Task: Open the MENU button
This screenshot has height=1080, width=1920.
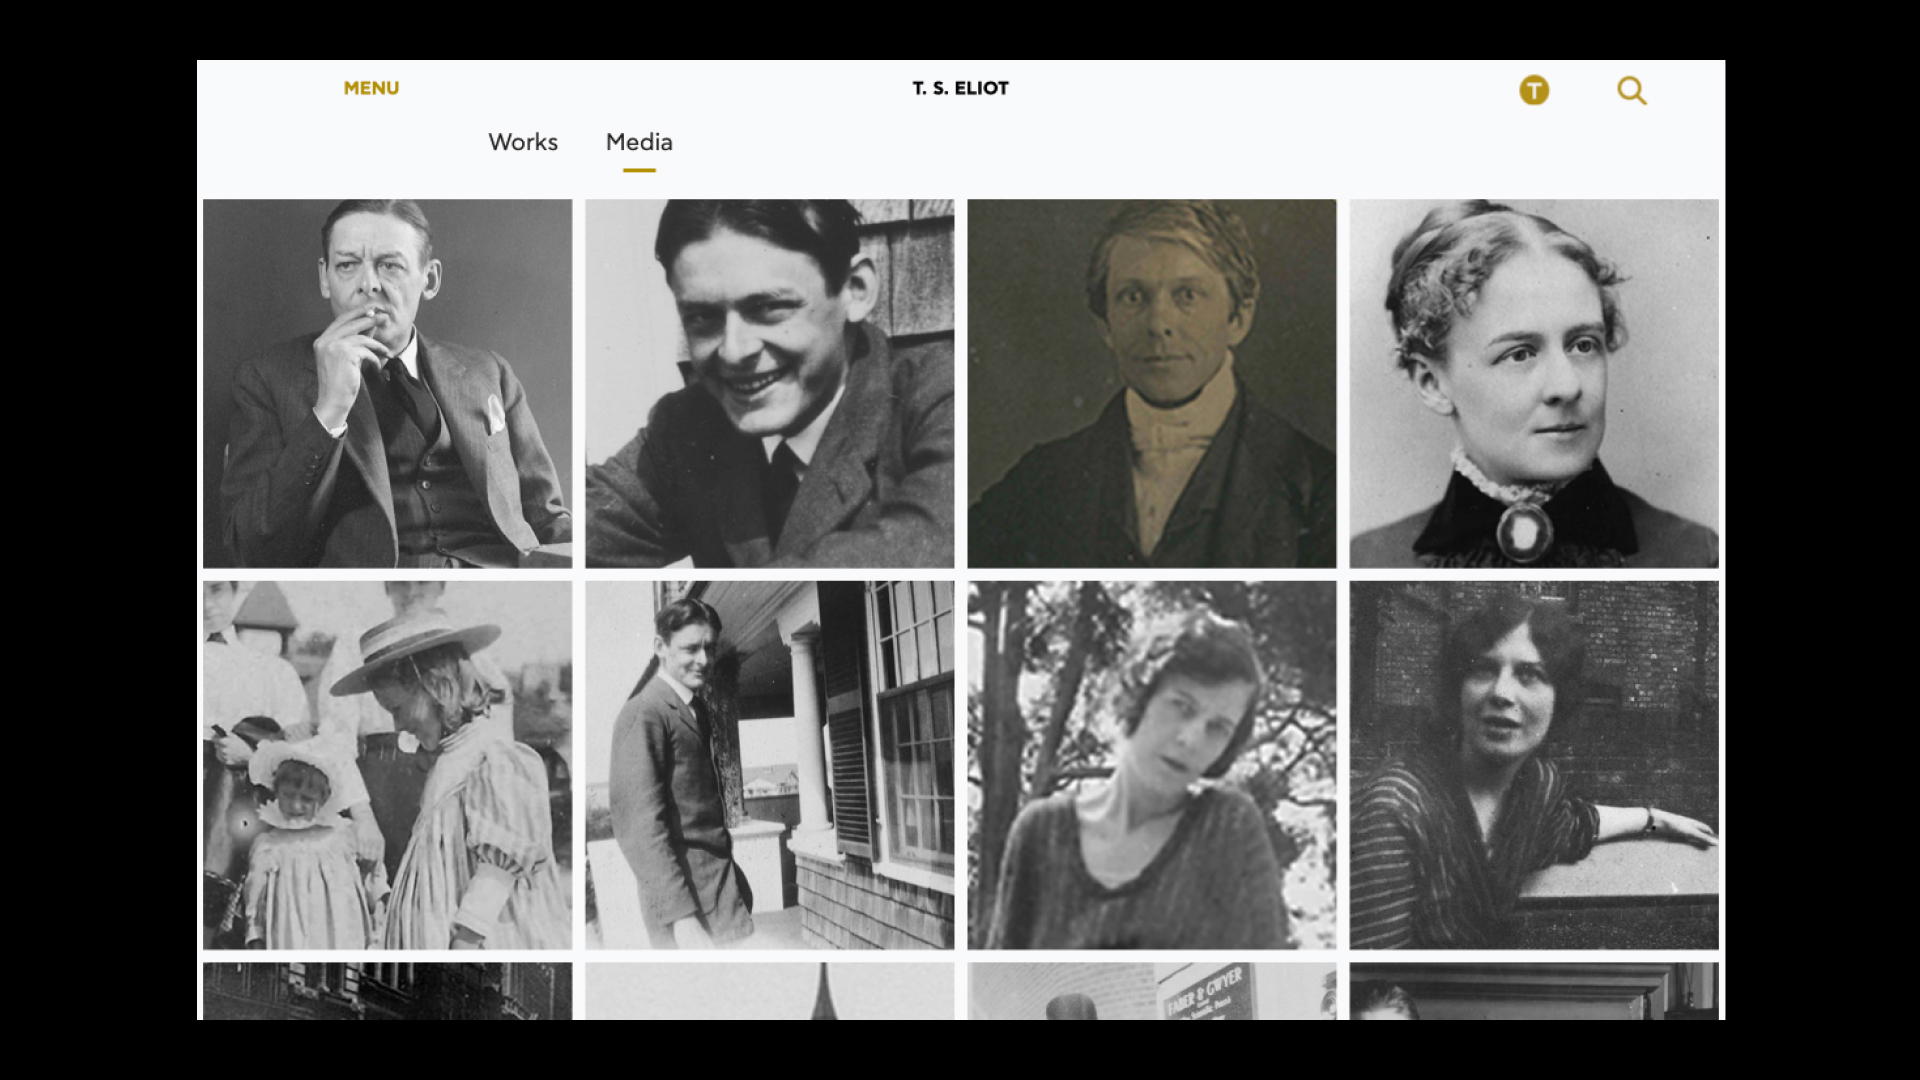Action: click(x=371, y=88)
